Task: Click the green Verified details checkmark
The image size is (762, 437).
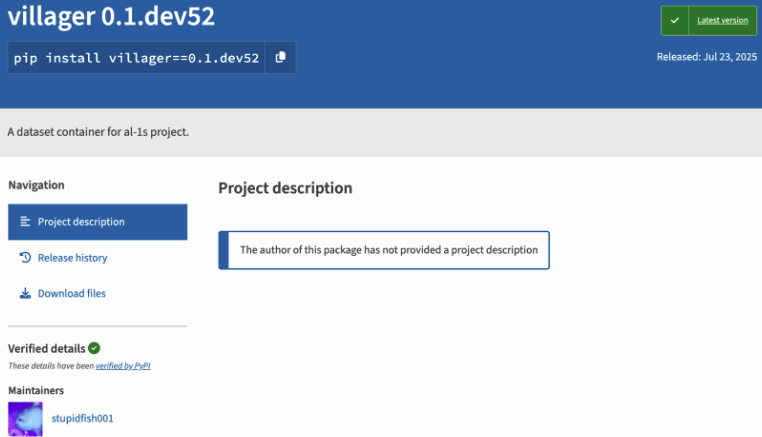Action: pyautogui.click(x=94, y=348)
